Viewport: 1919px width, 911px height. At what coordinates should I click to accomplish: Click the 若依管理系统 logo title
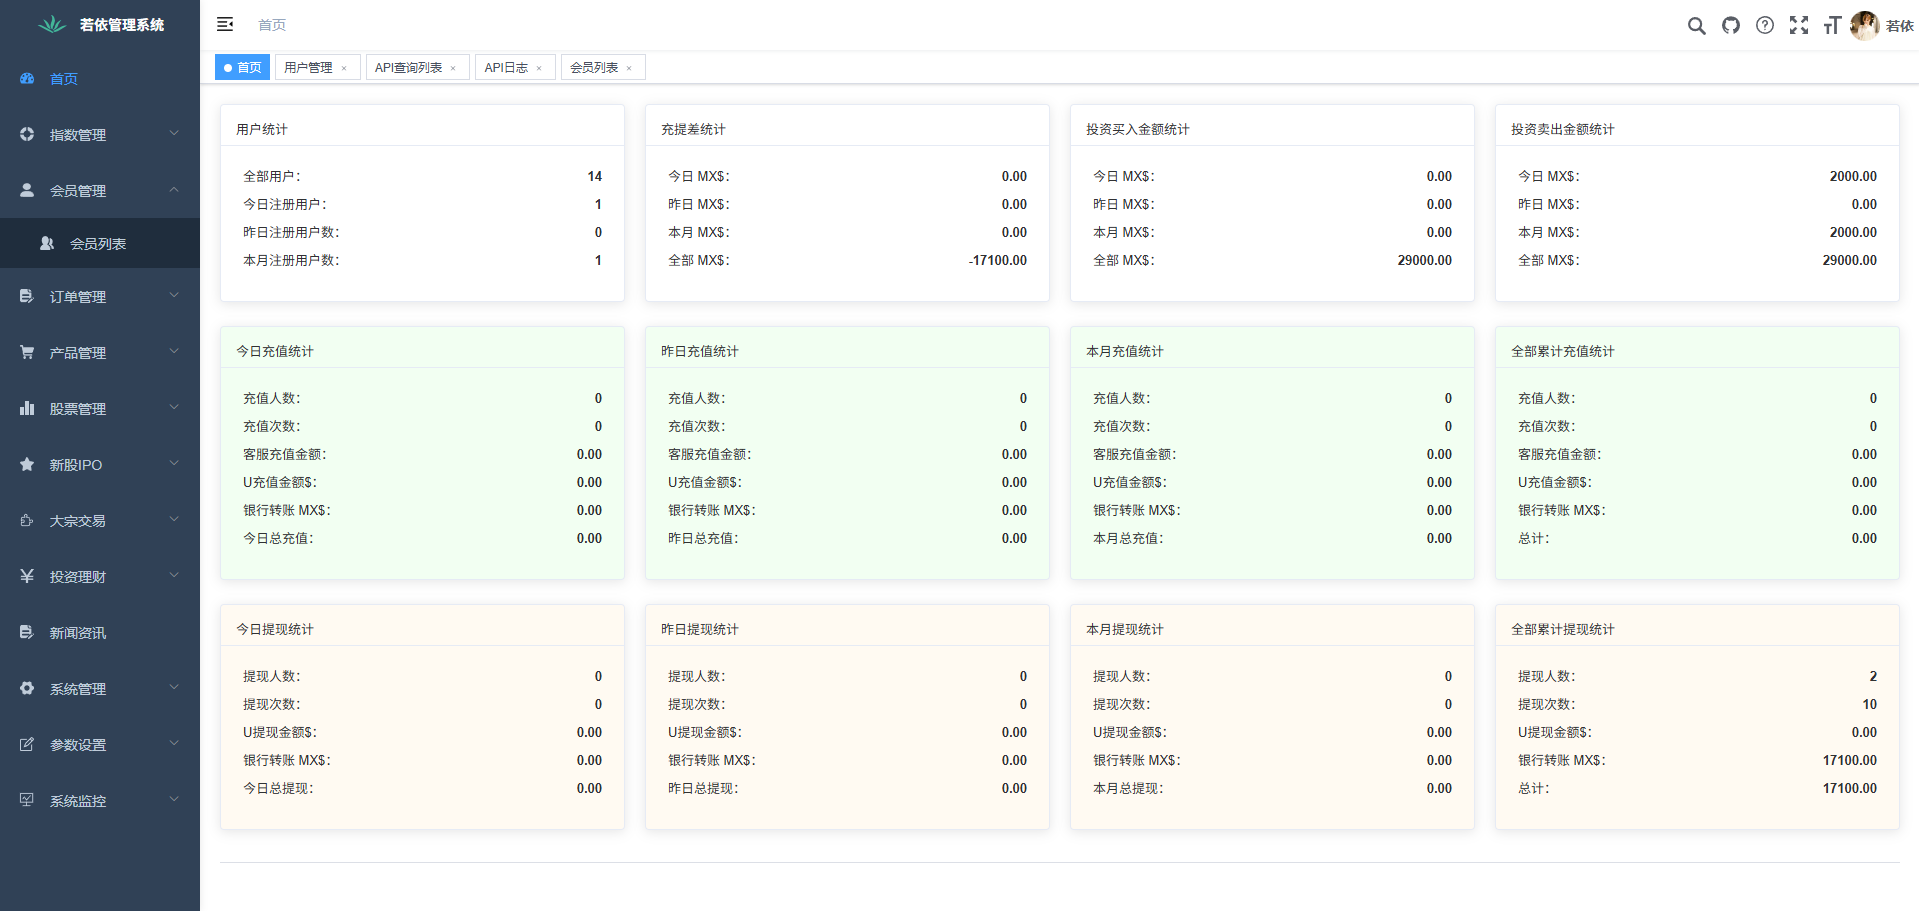(x=121, y=25)
